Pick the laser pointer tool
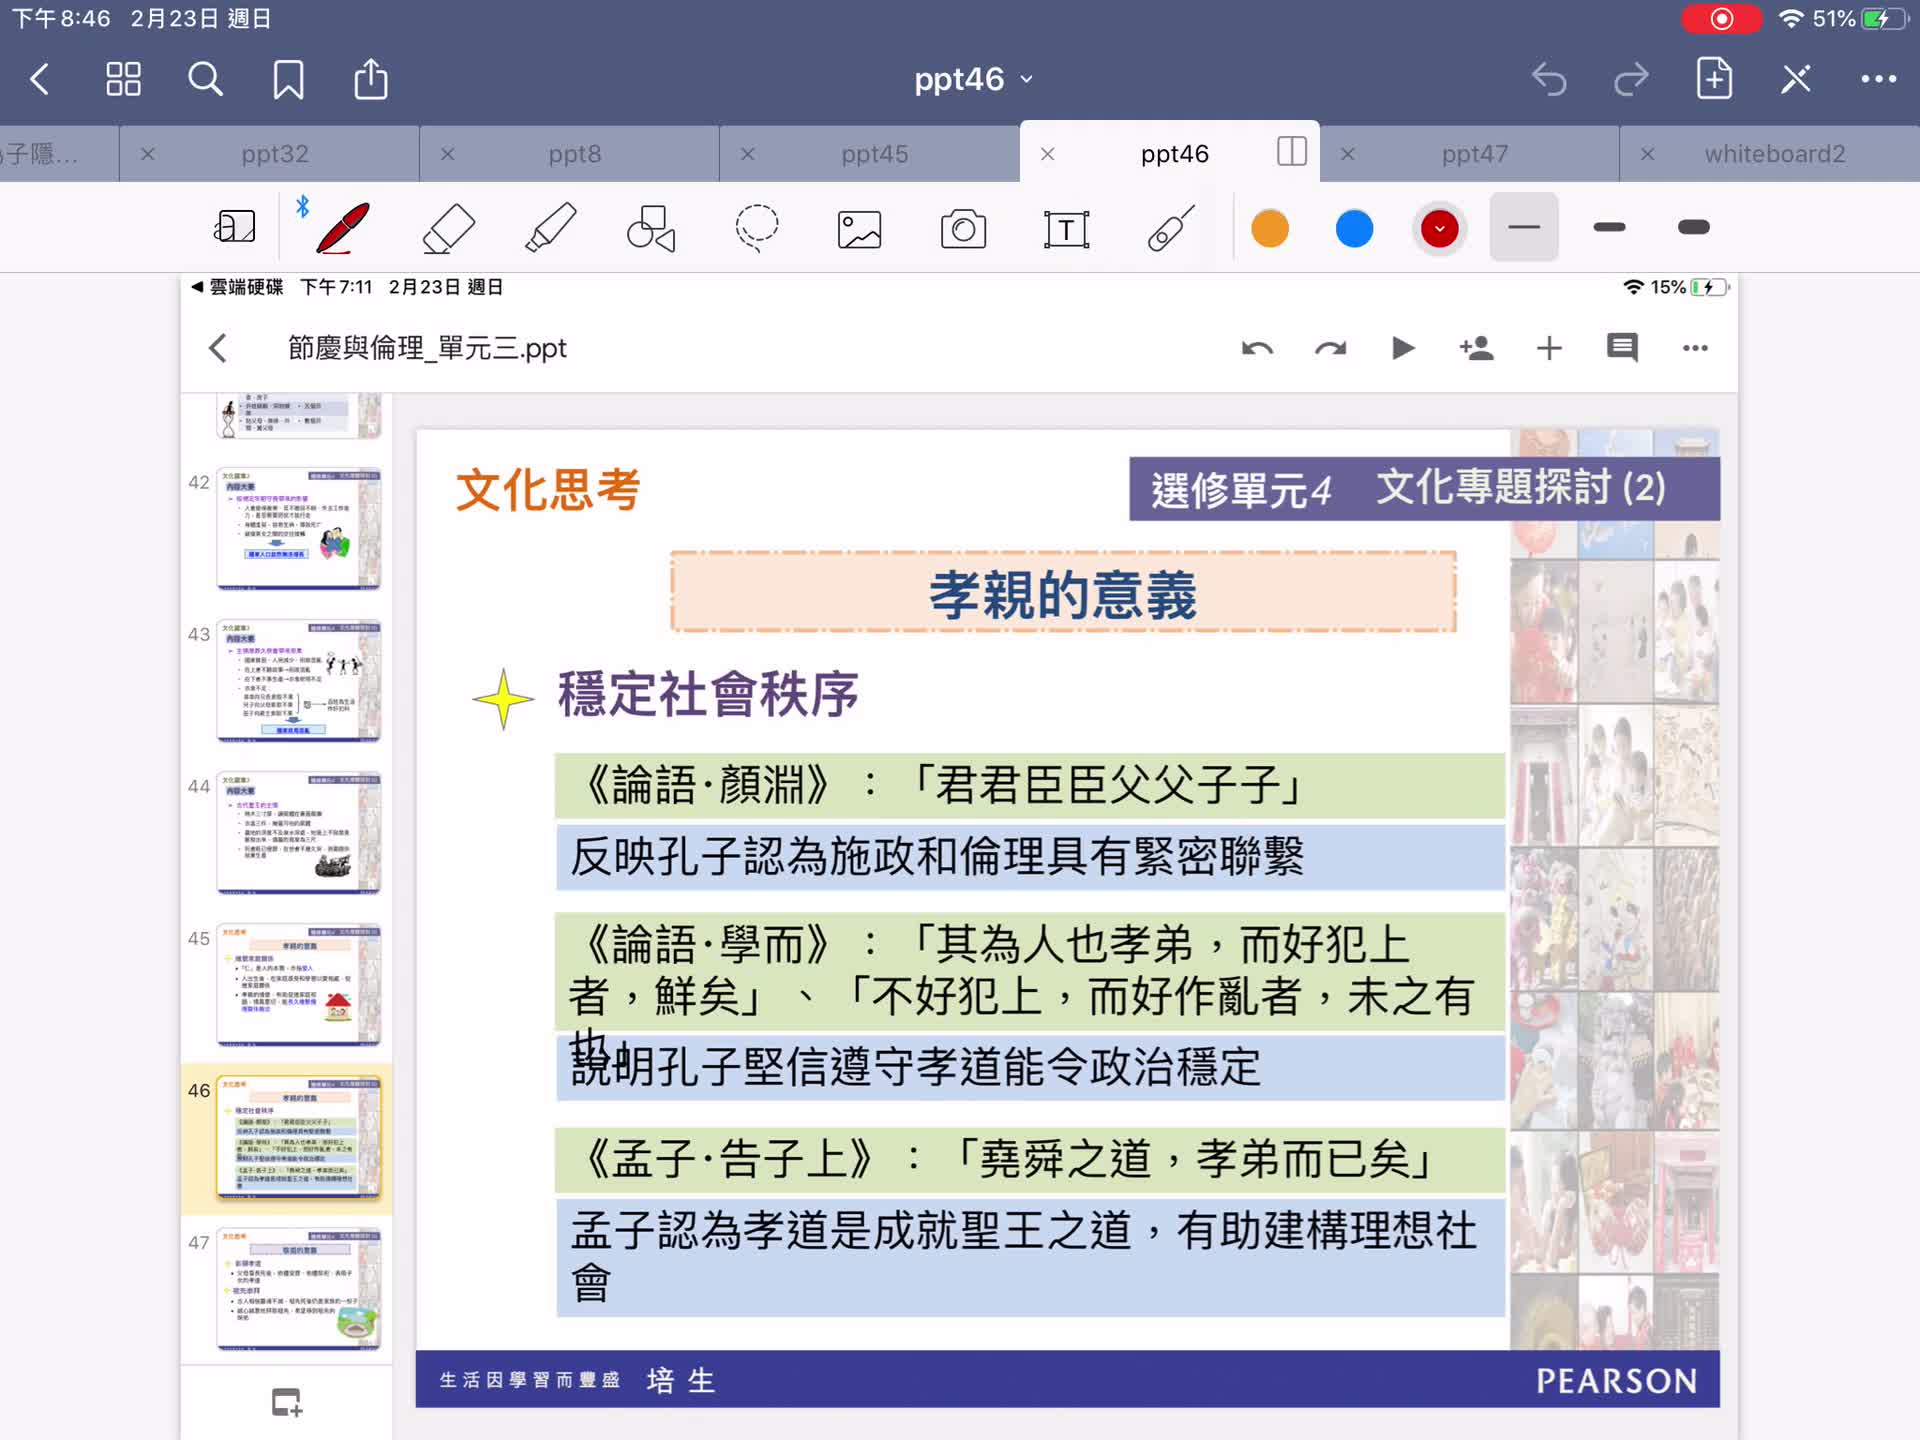 coord(1168,228)
